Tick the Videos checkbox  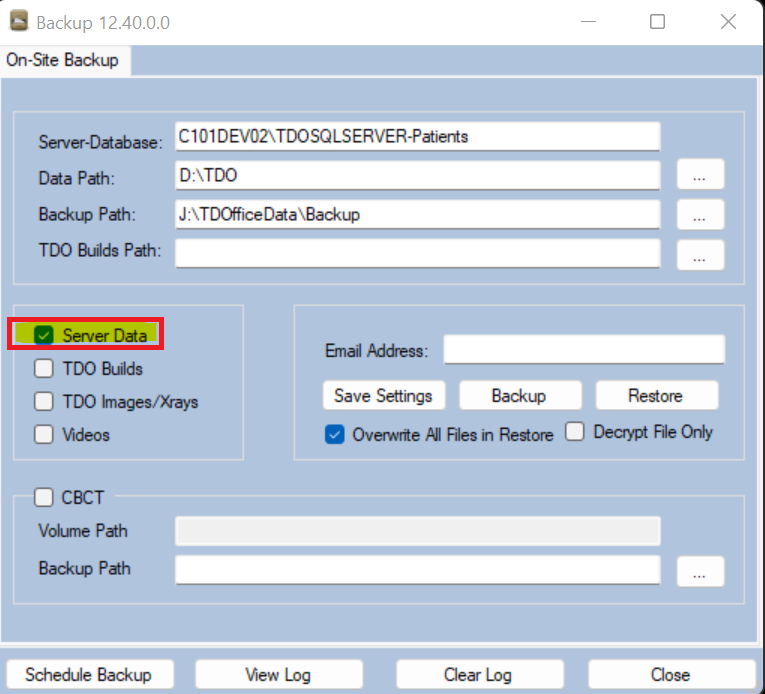[44, 435]
